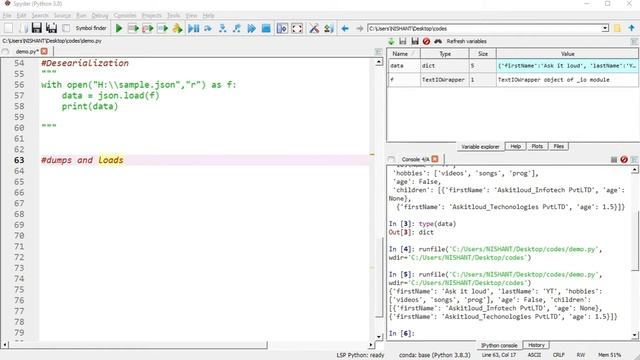Step into function in debugger

[222, 28]
